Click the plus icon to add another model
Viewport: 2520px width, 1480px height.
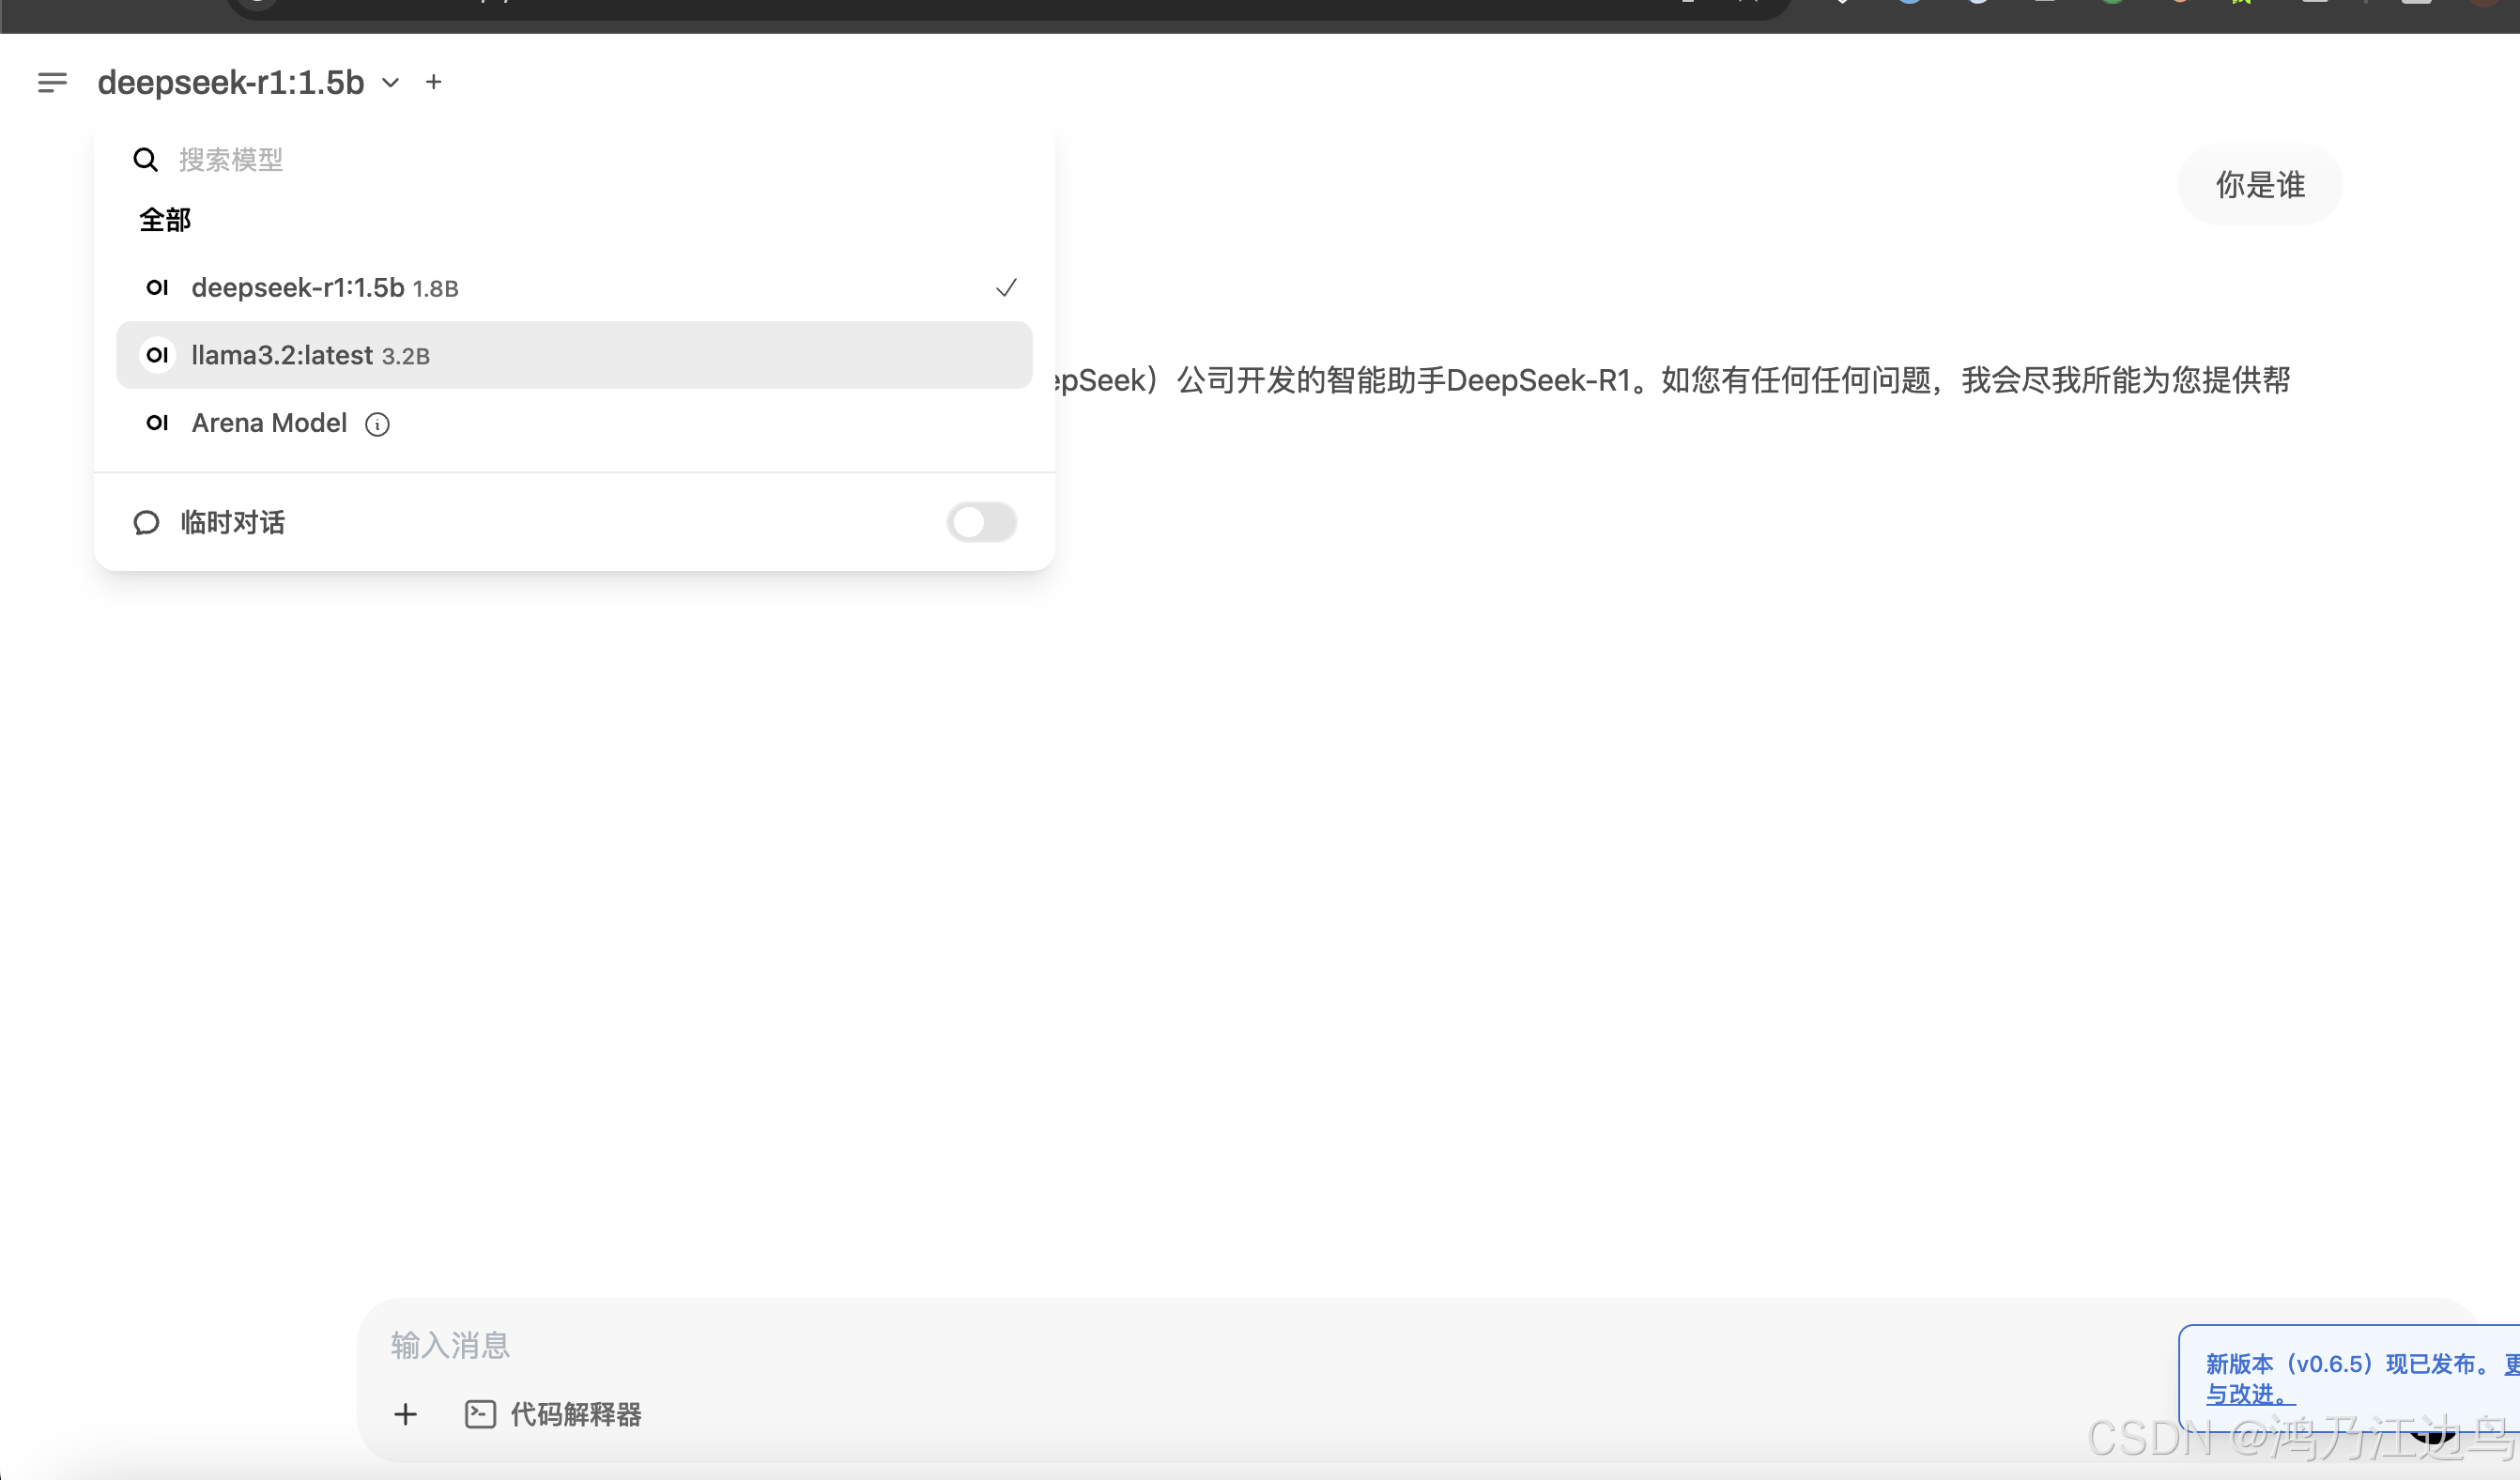point(433,82)
